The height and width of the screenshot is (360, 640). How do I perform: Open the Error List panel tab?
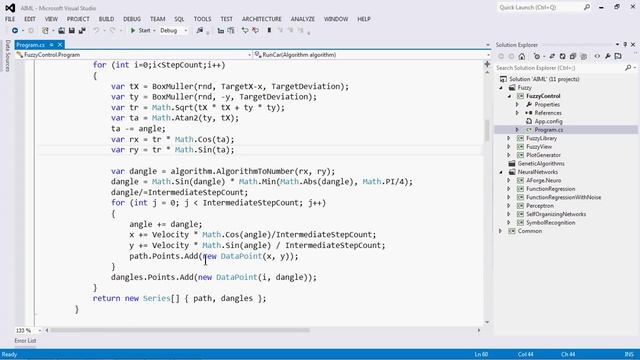25,341
